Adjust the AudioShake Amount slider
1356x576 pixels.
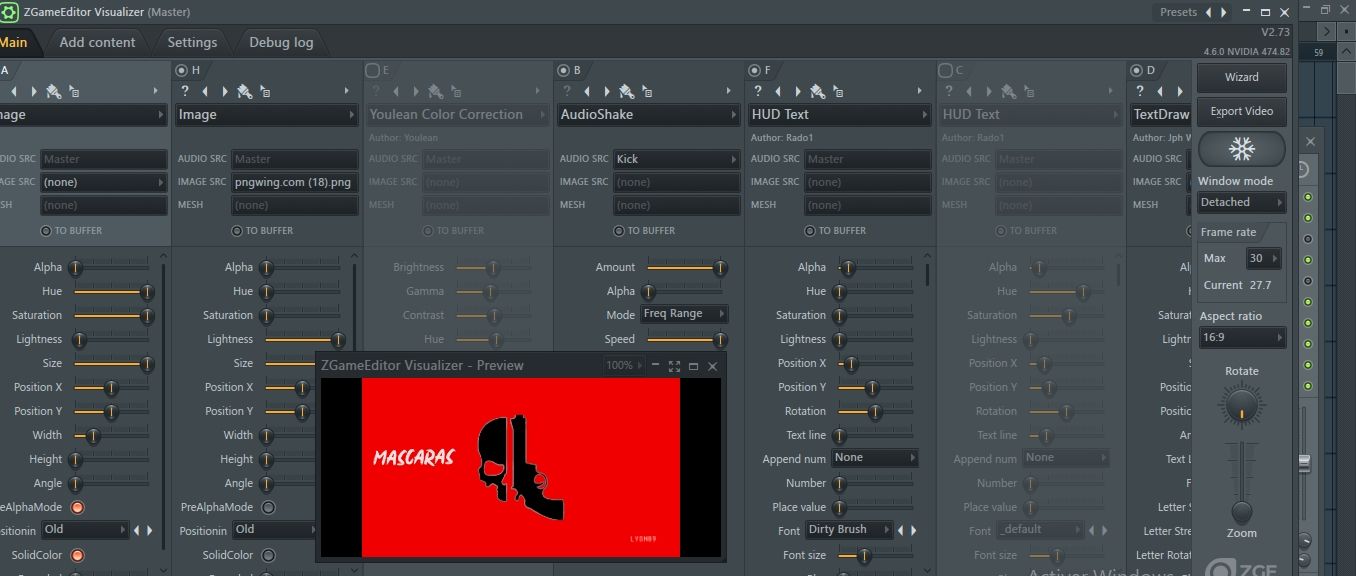pyautogui.click(x=683, y=267)
